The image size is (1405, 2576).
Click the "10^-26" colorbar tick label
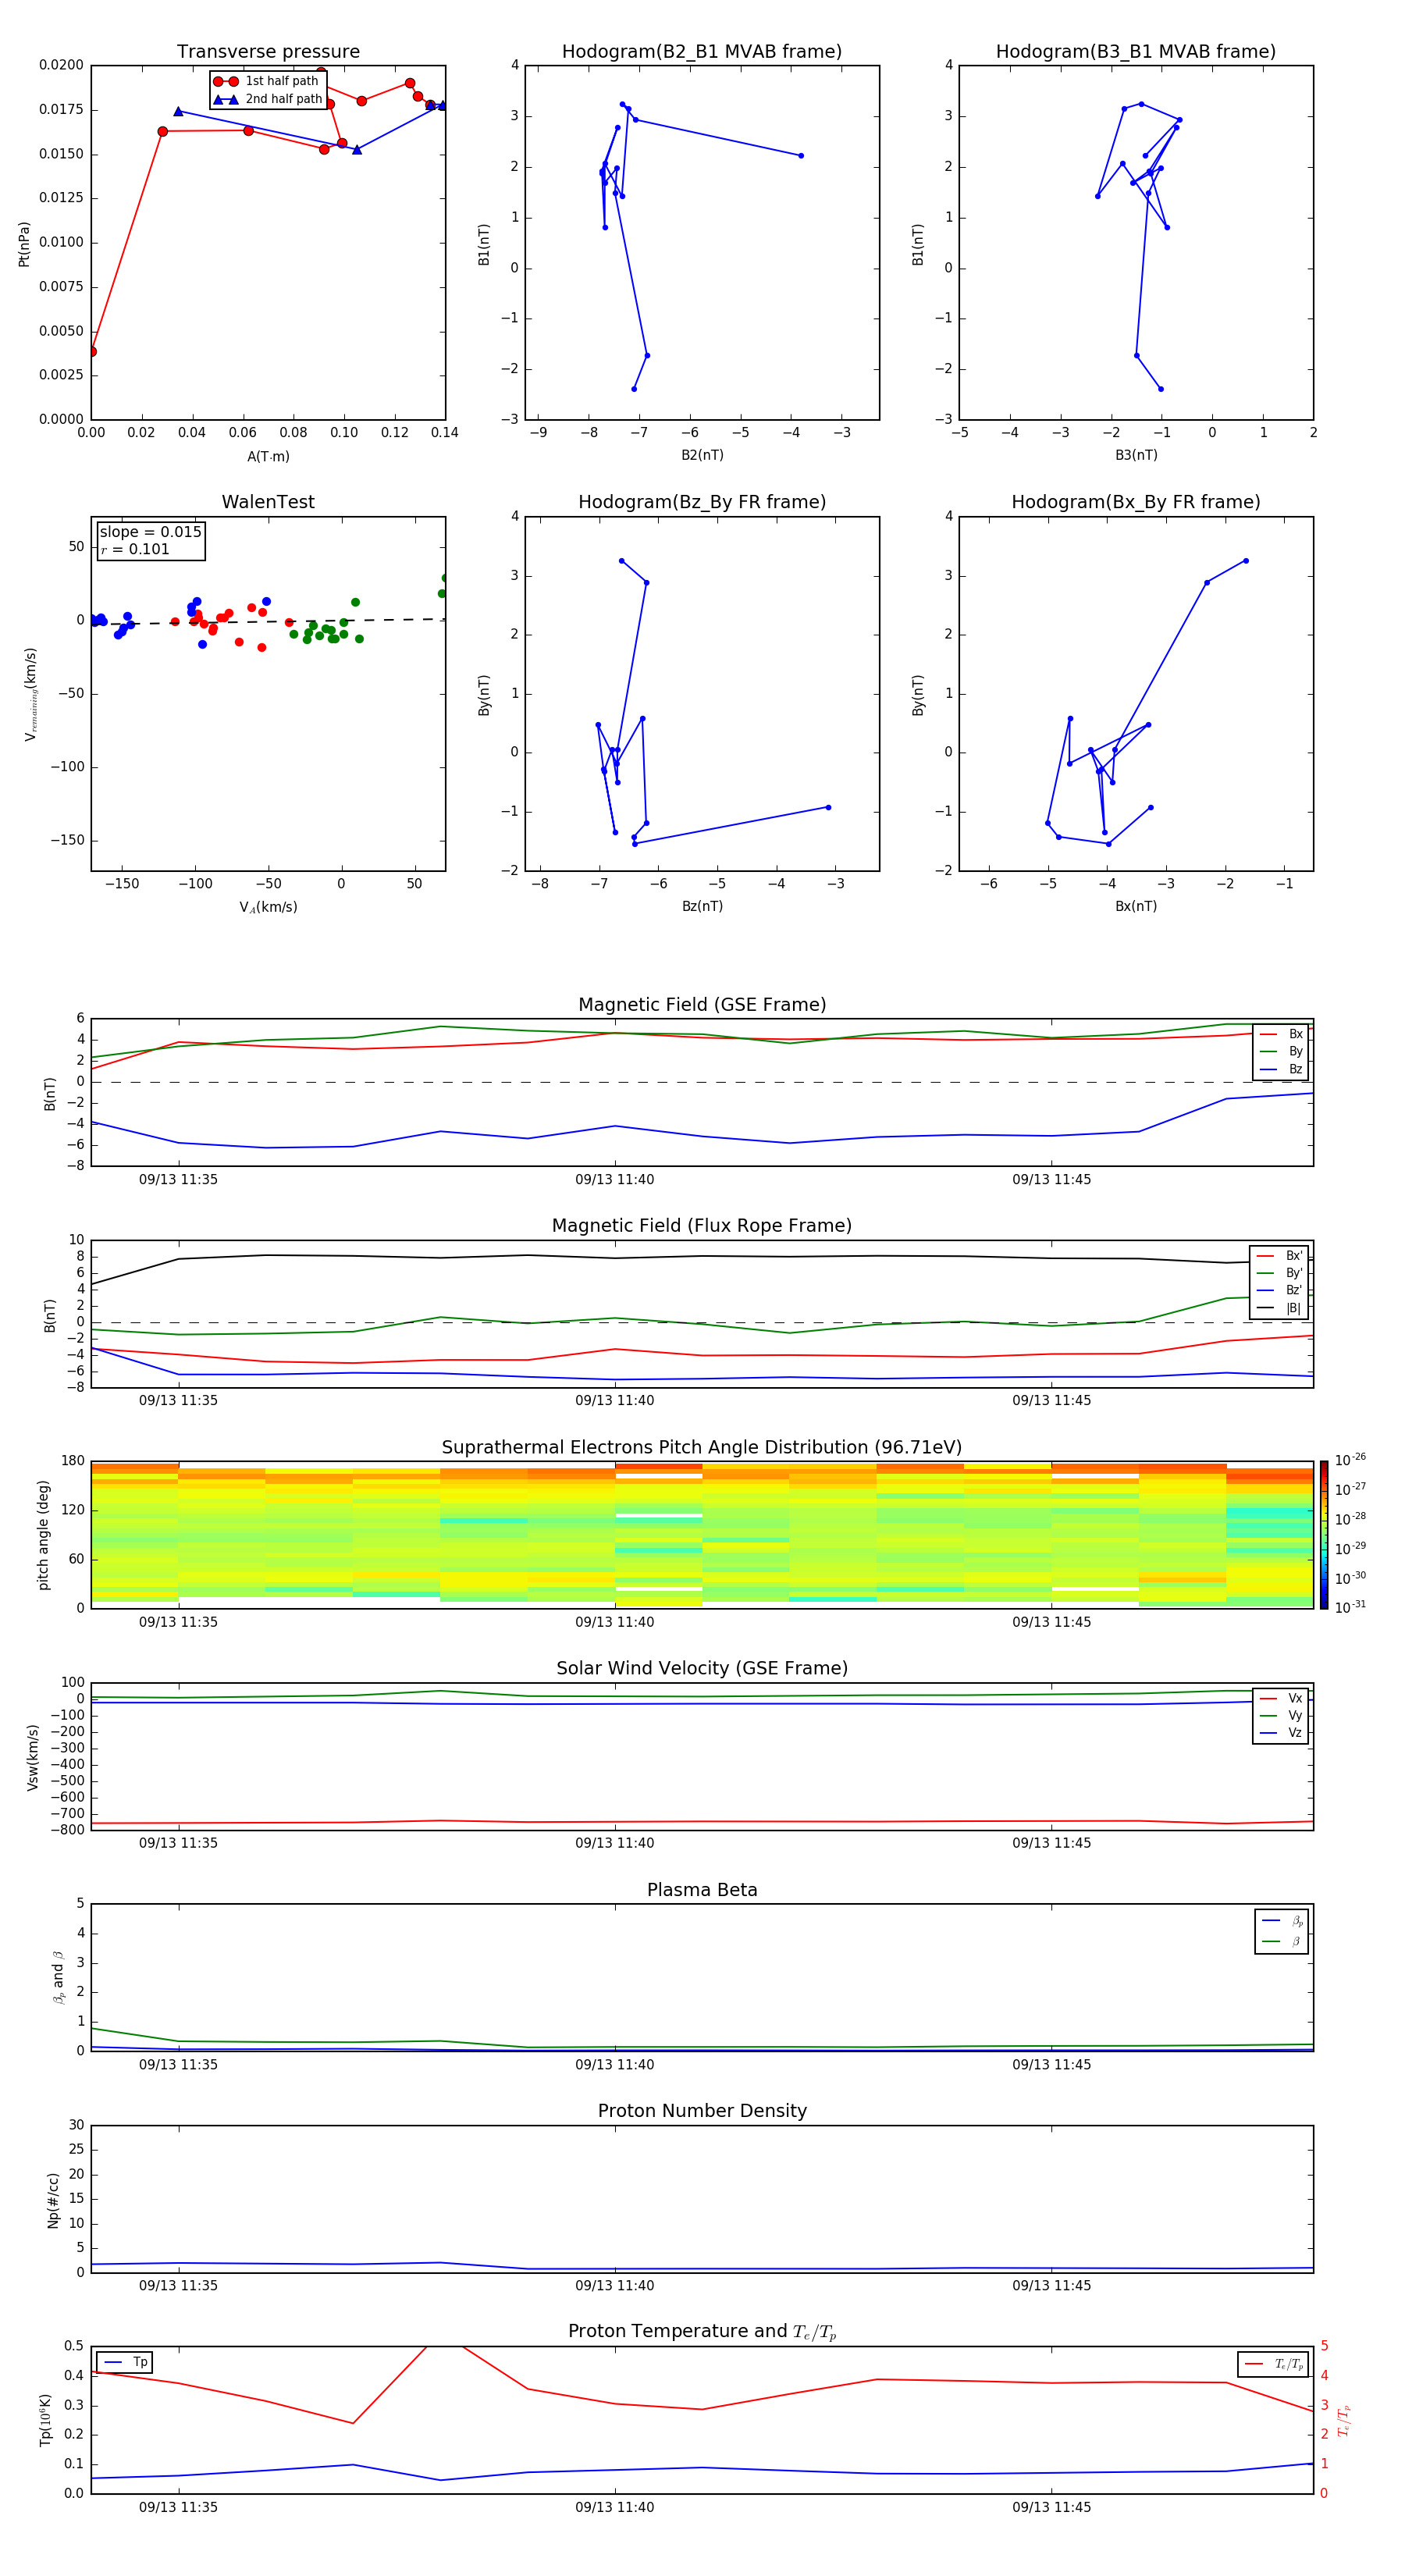tap(1350, 1460)
